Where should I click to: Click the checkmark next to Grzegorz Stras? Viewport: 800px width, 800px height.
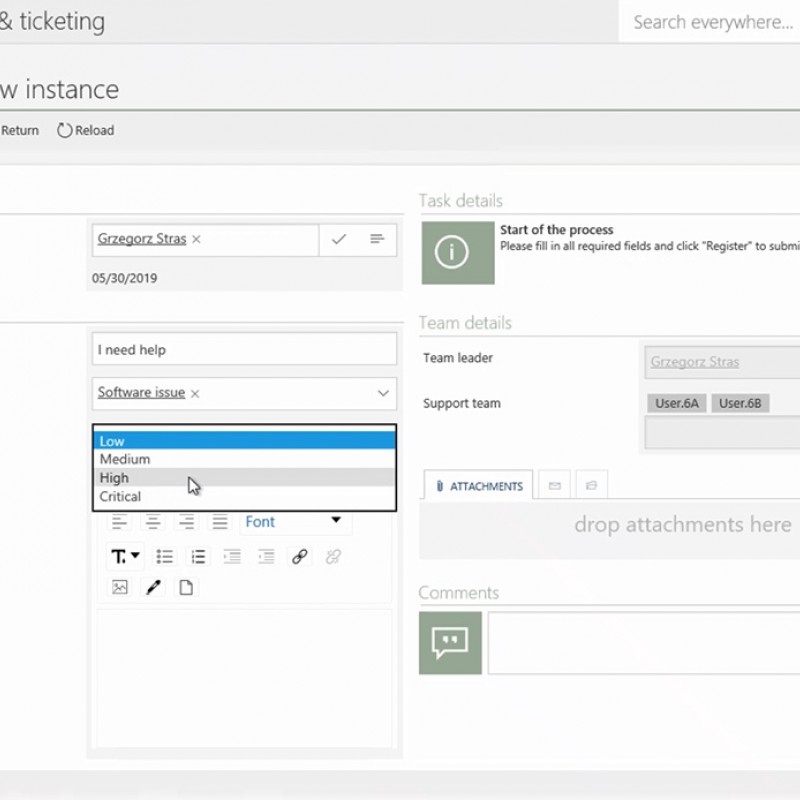tap(339, 239)
